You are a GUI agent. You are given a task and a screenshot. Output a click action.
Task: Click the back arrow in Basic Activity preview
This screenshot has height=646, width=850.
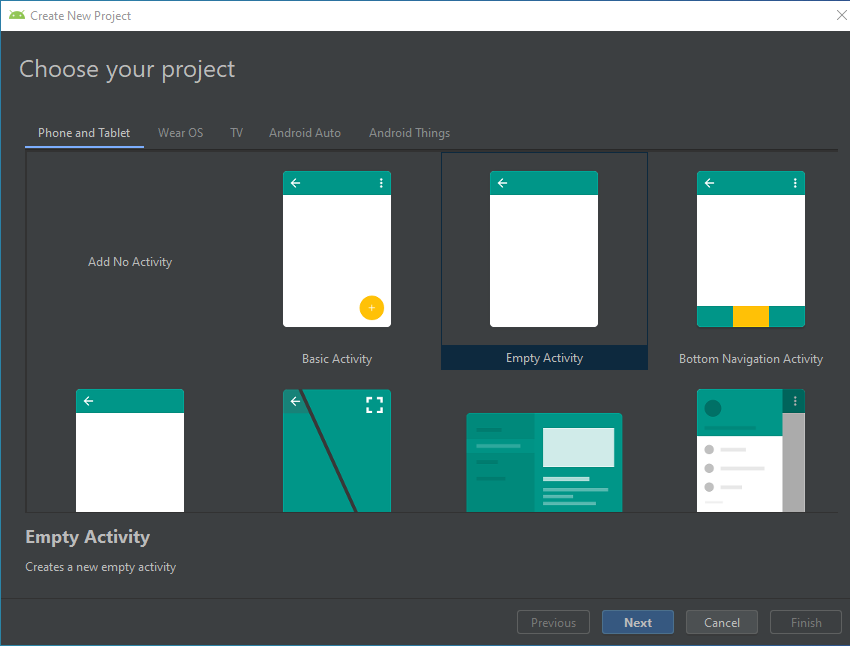coord(295,183)
